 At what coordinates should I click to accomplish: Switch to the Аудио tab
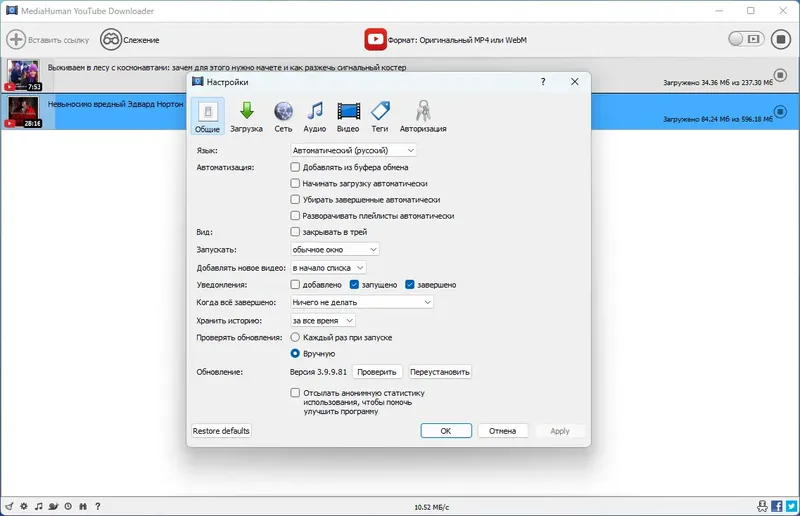[x=315, y=117]
